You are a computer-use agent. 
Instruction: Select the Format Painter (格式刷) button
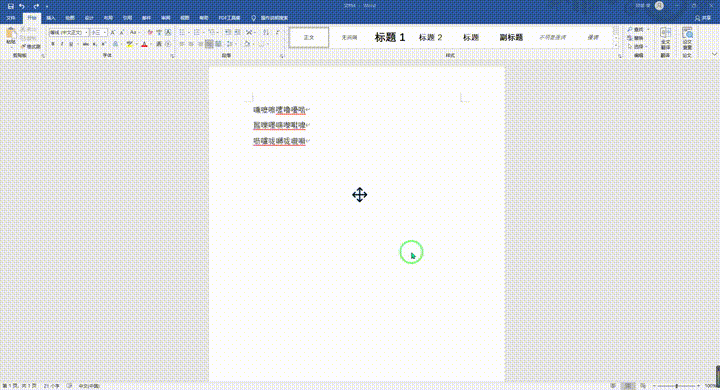tap(30, 46)
